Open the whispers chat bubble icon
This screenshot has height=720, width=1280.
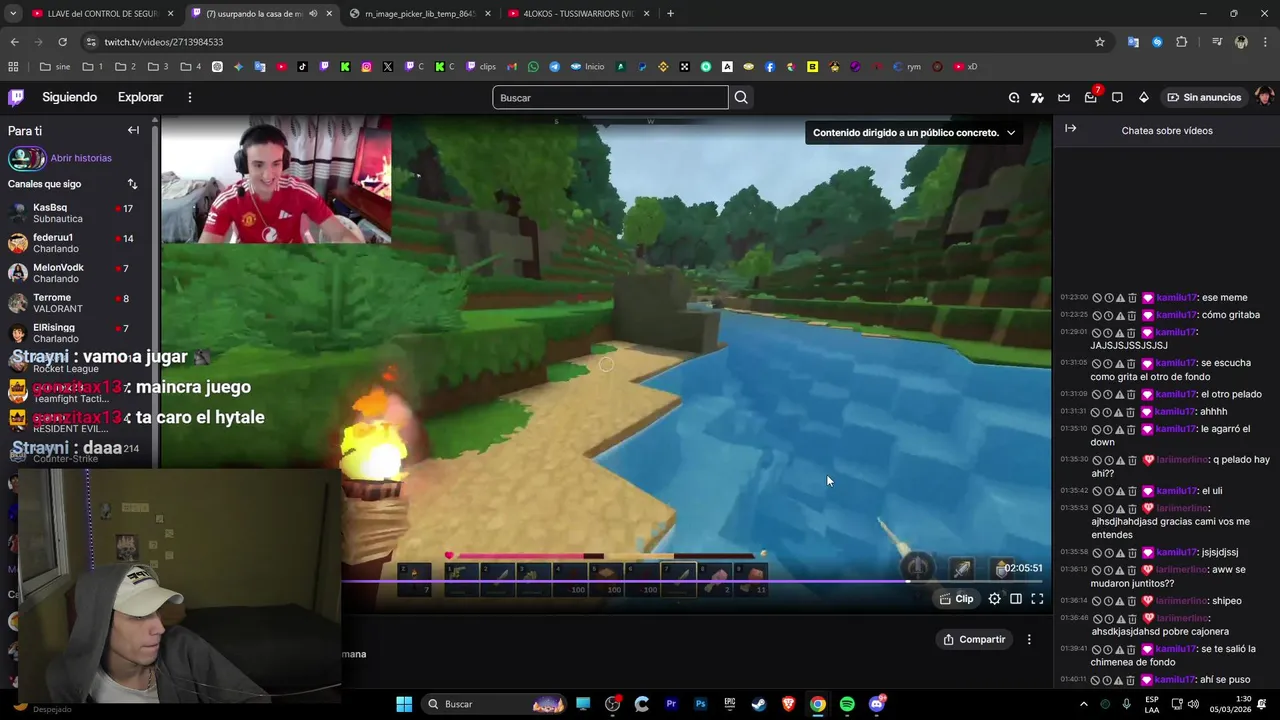coord(1117,97)
